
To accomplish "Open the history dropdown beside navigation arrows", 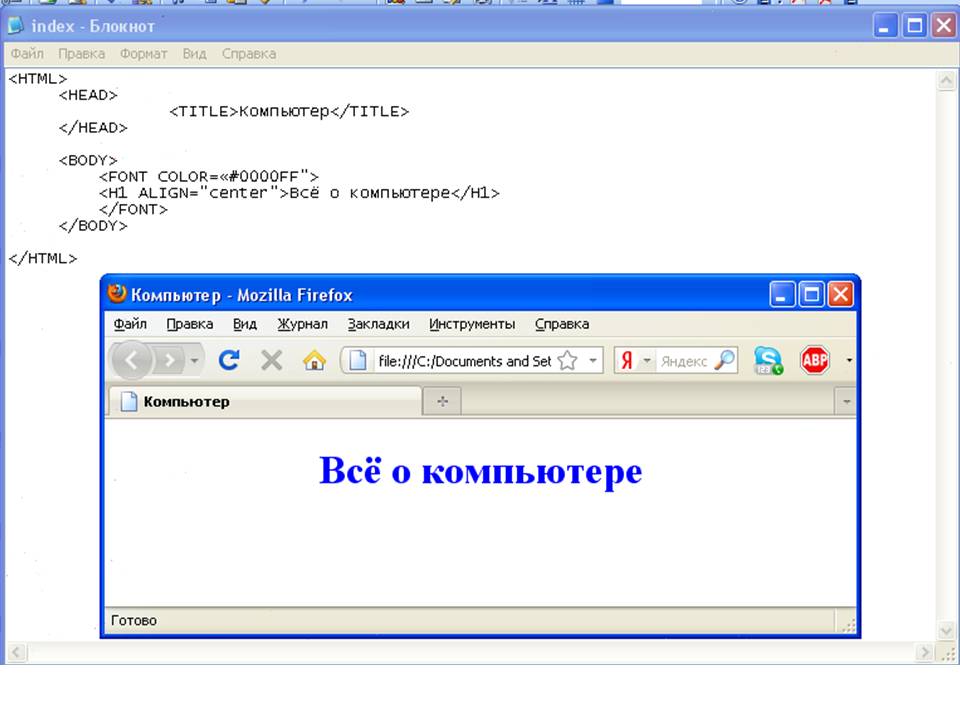I will pos(194,360).
